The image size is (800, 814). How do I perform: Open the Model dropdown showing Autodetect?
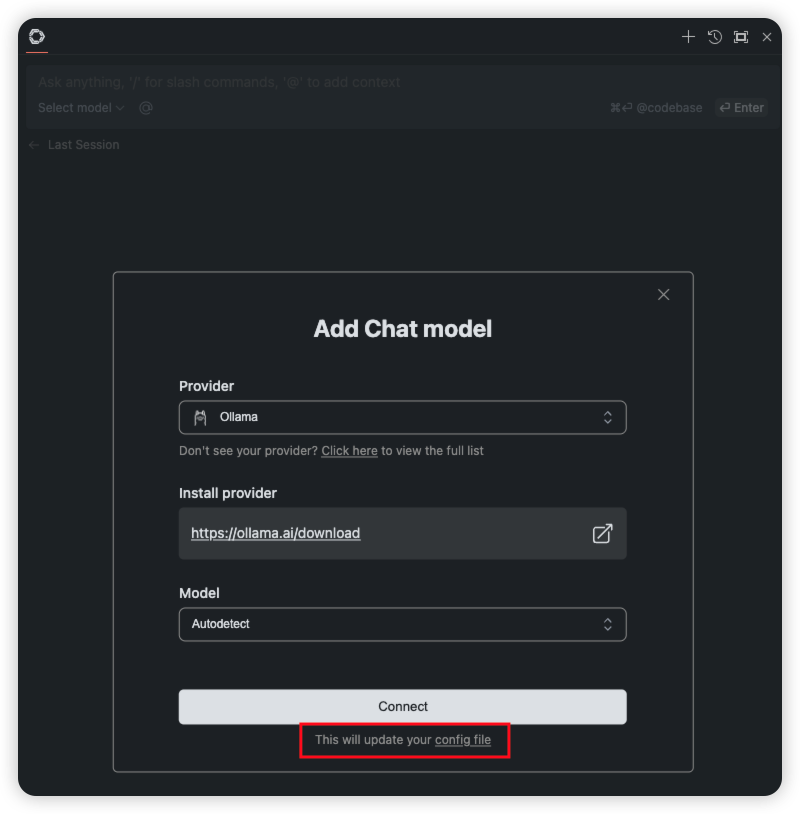[x=402, y=624]
